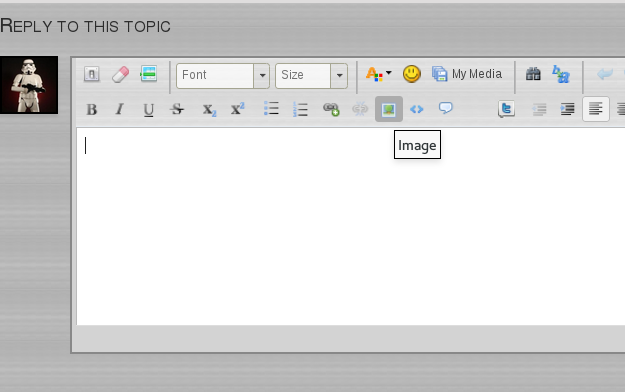Screen dimensions: 625x392
Task: Click the Quote speech bubble icon
Action: click(446, 108)
